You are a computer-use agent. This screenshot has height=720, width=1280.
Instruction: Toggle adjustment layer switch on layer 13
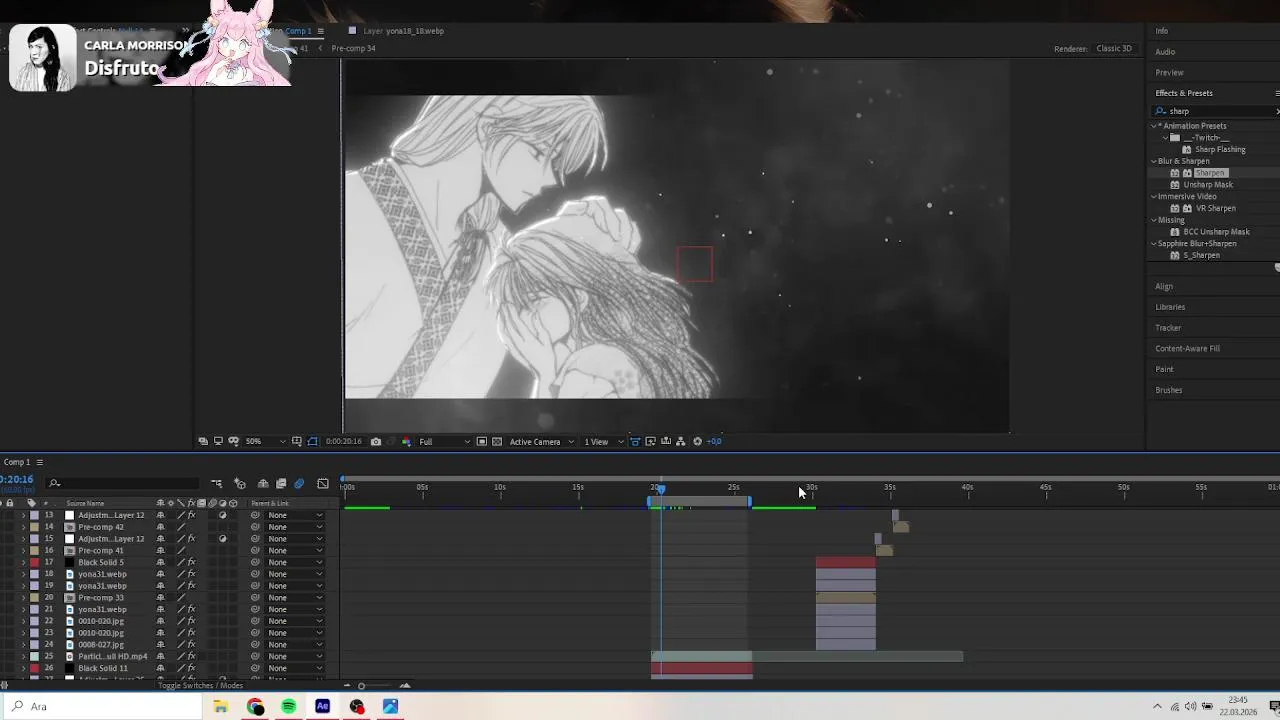click(222, 515)
